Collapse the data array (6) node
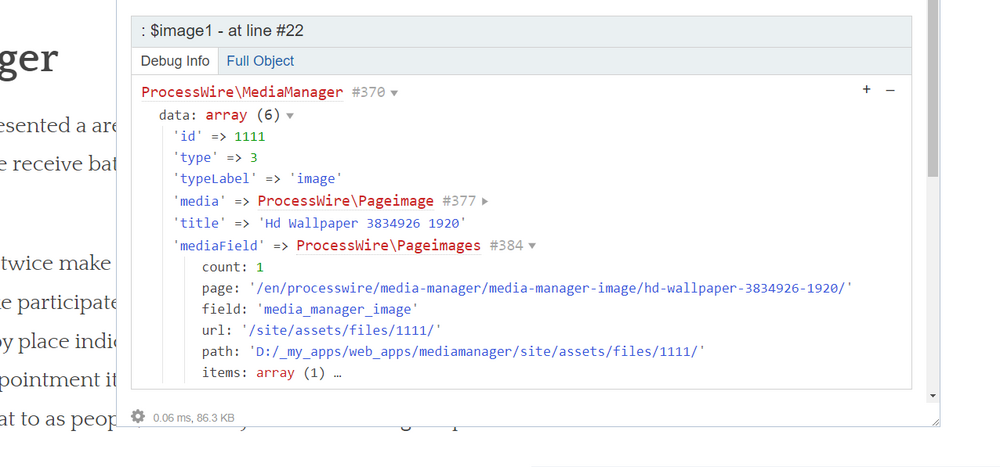The image size is (1000, 467). (x=290, y=116)
